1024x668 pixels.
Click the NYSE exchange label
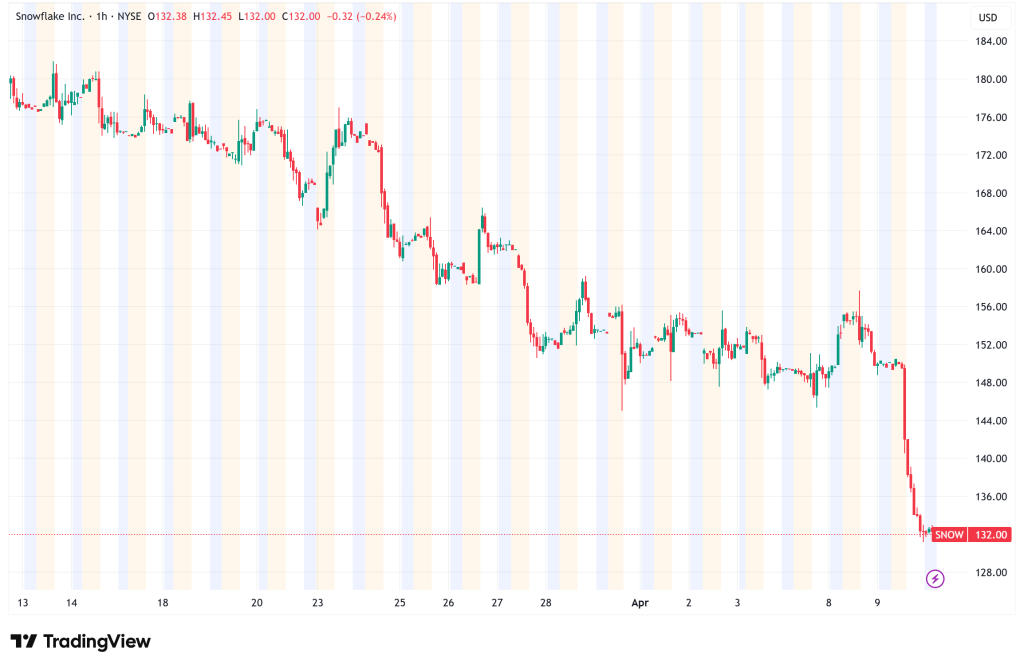click(x=128, y=17)
